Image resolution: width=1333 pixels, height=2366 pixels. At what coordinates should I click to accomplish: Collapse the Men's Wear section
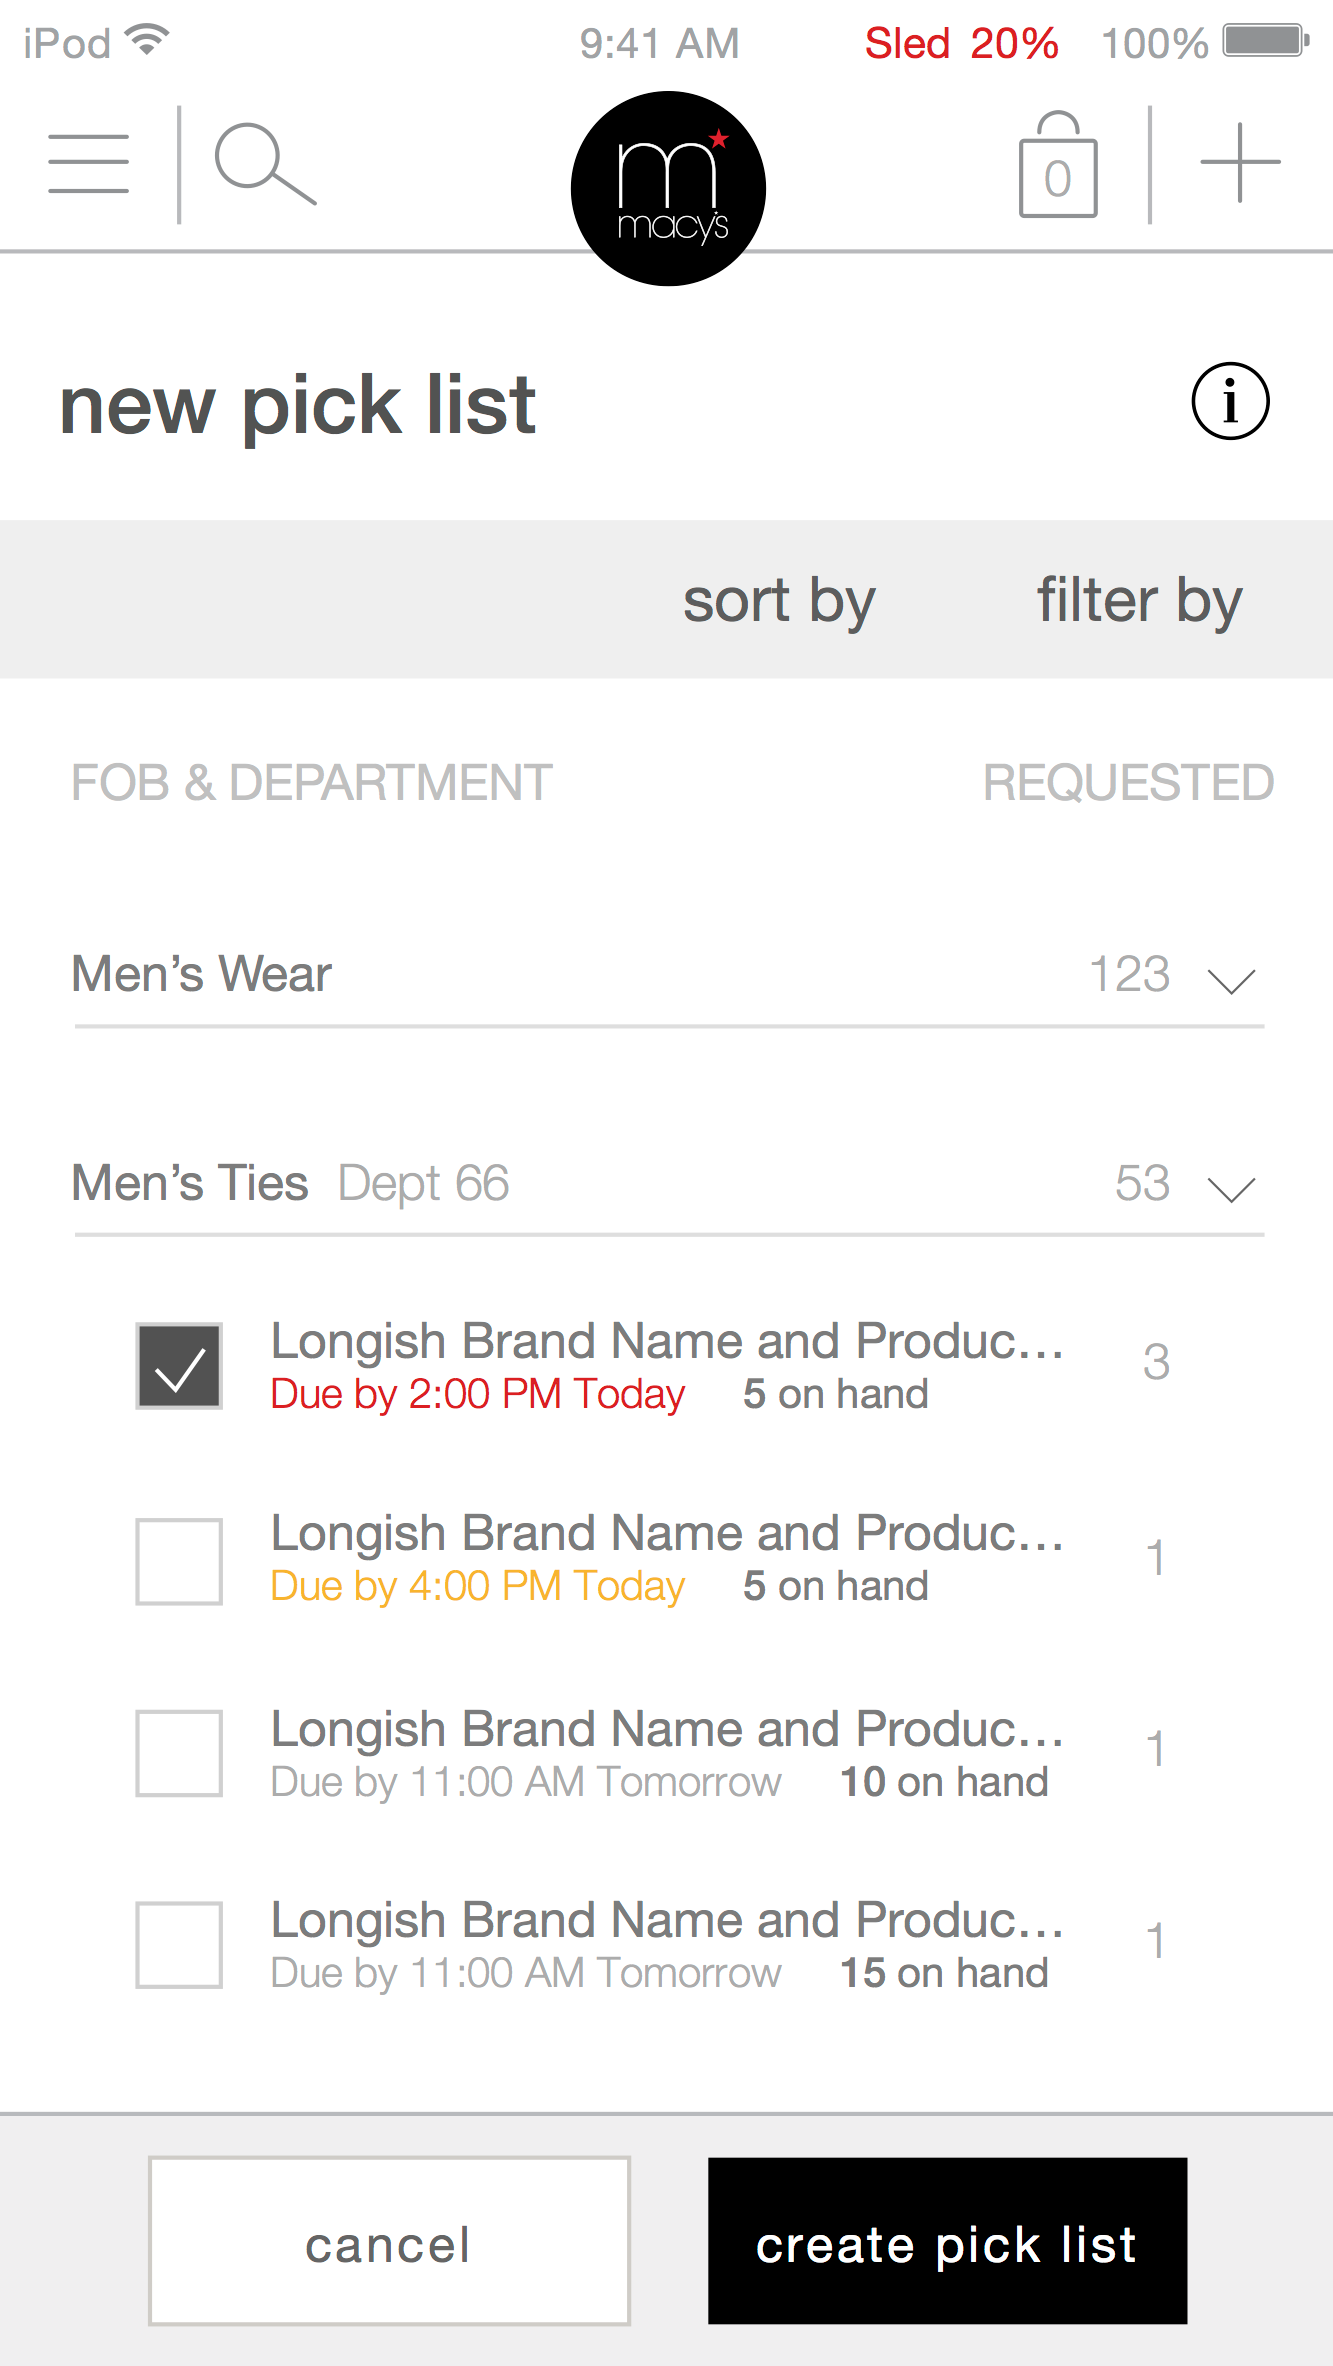coord(1231,980)
